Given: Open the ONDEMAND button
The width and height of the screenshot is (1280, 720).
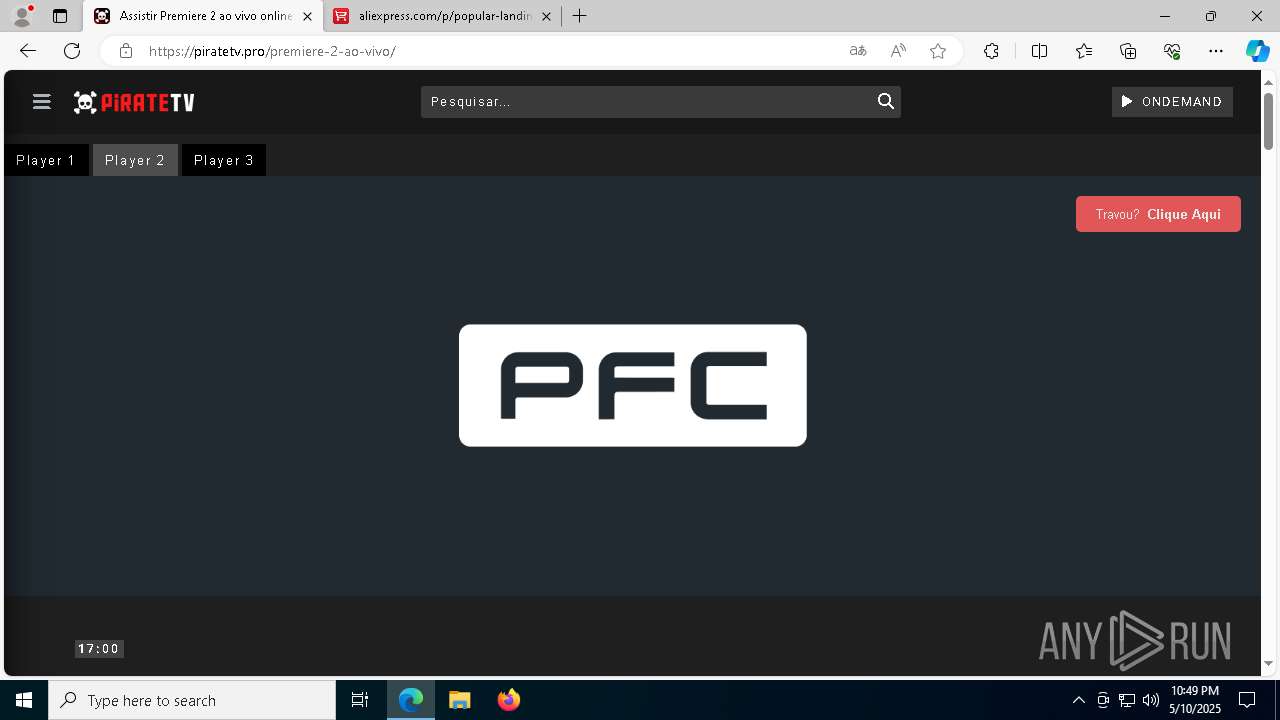Looking at the screenshot, I should 1172,101.
